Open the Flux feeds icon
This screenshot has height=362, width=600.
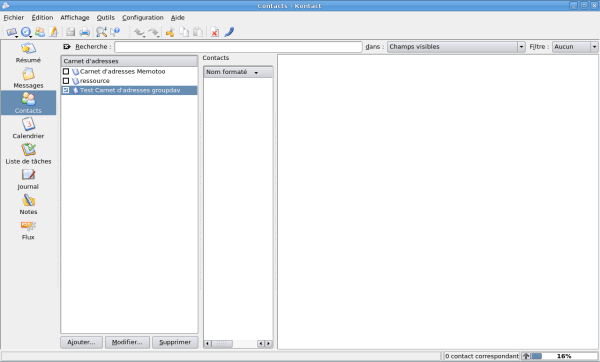tap(28, 230)
